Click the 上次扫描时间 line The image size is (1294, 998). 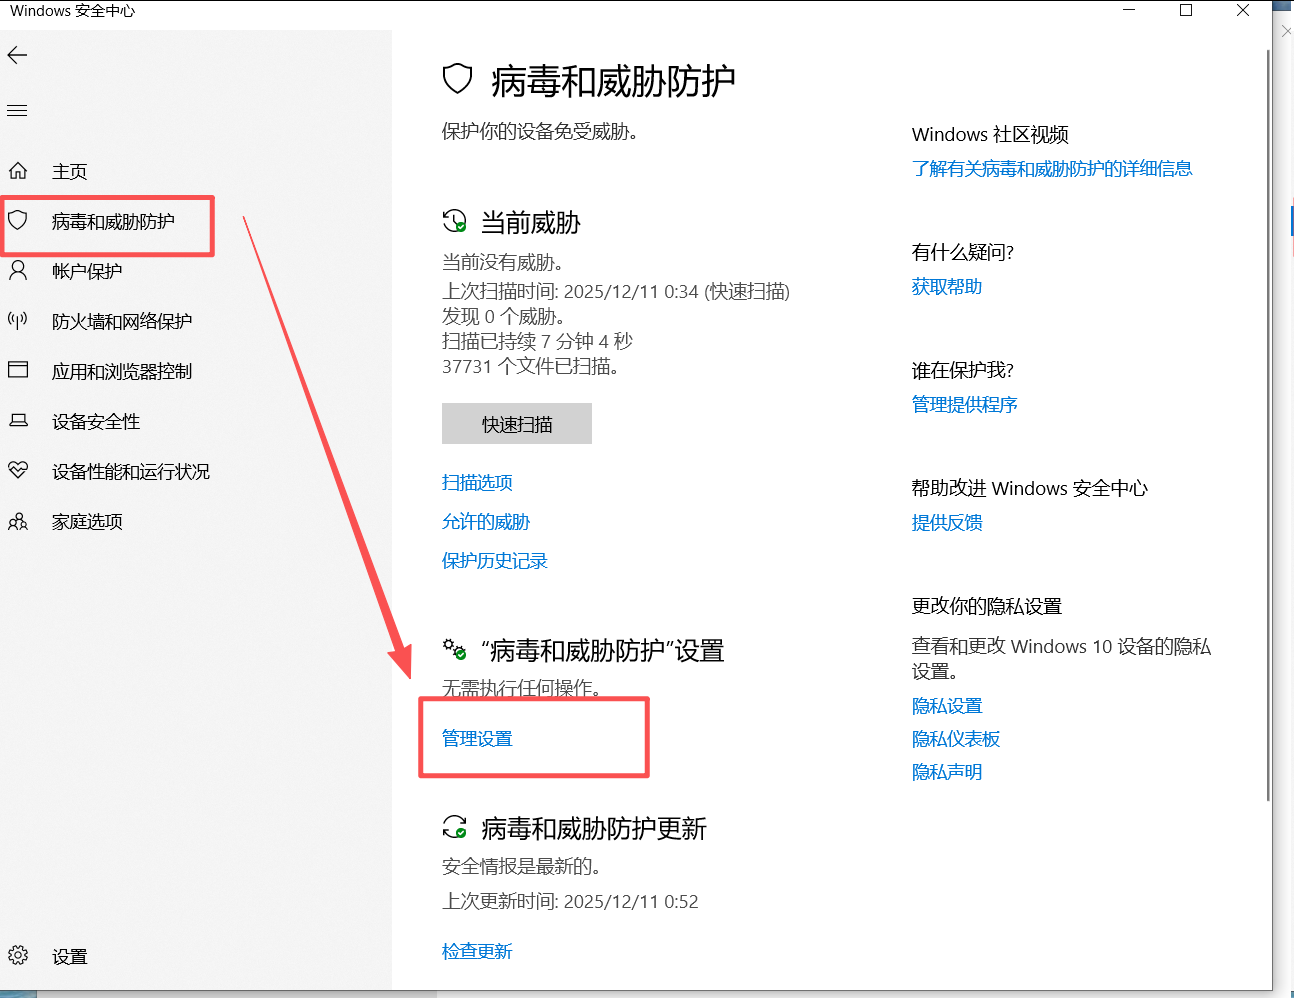(x=616, y=292)
